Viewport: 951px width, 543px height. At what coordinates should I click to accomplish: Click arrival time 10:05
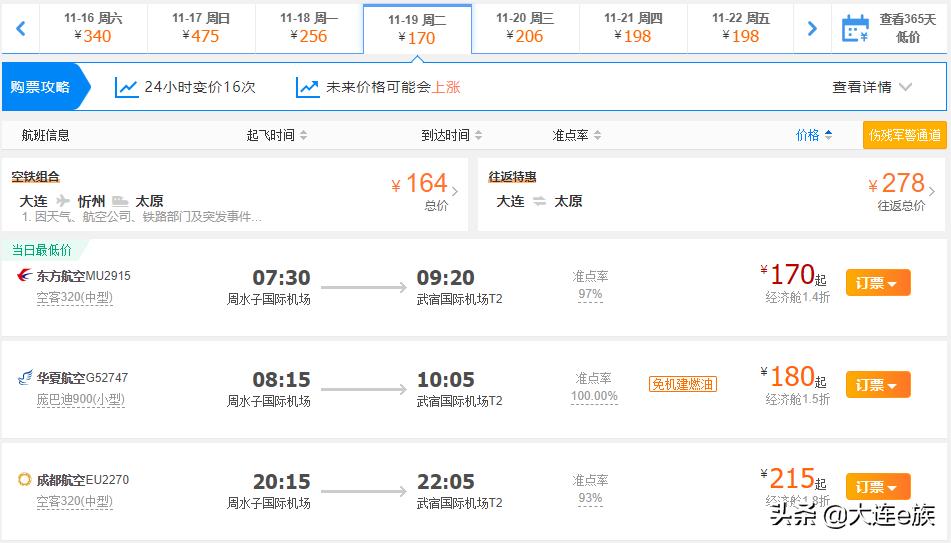coord(446,380)
